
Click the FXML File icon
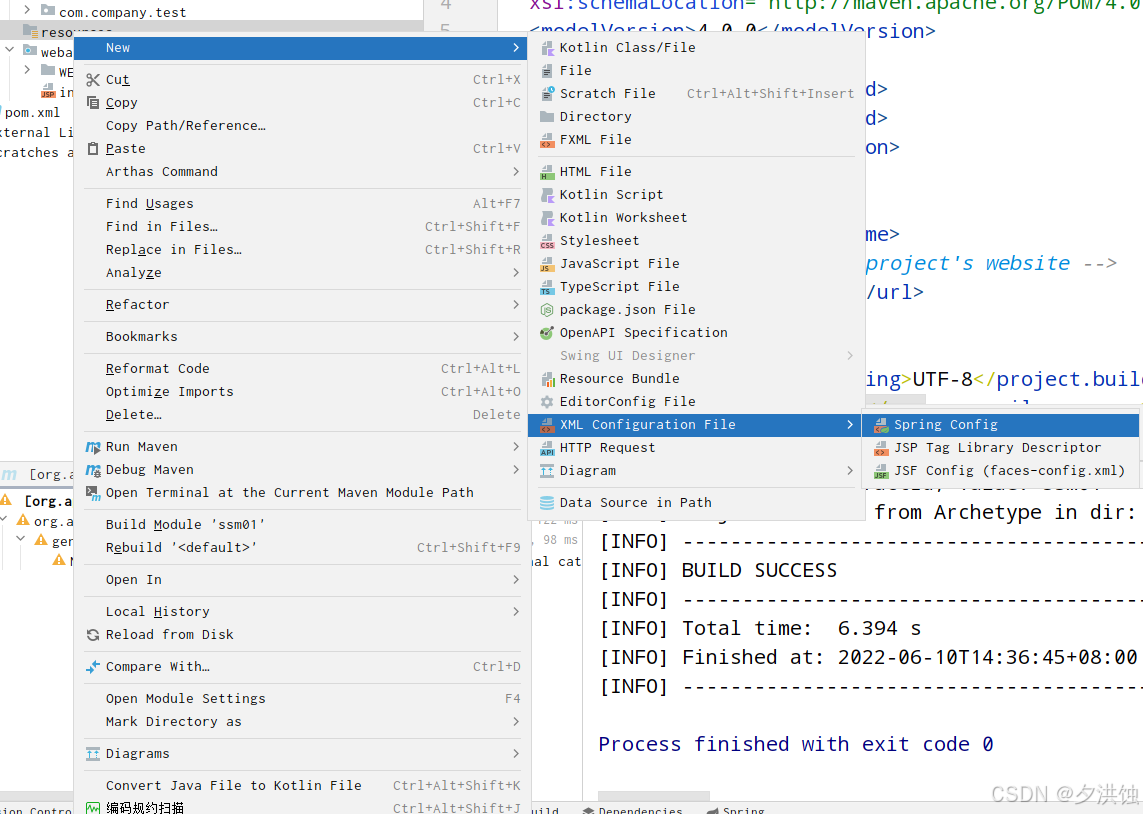point(547,140)
